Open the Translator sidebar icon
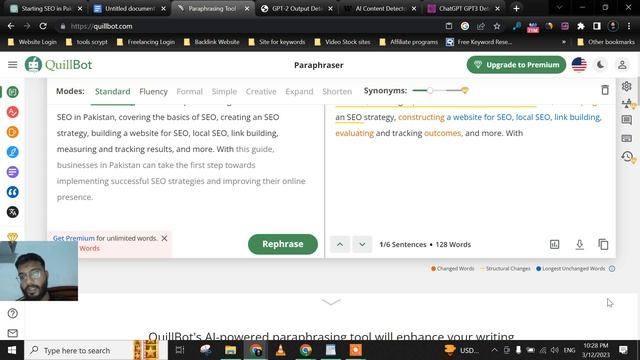 (13, 212)
